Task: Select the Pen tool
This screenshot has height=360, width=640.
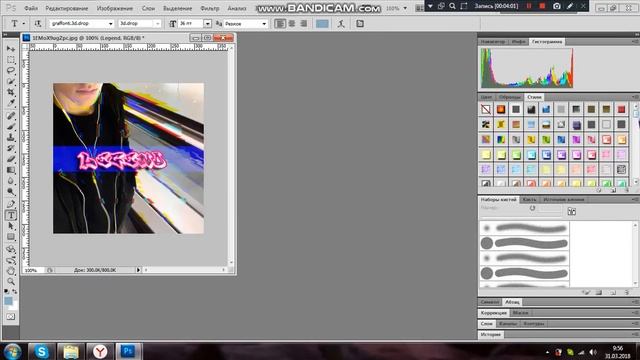Action: click(x=11, y=204)
